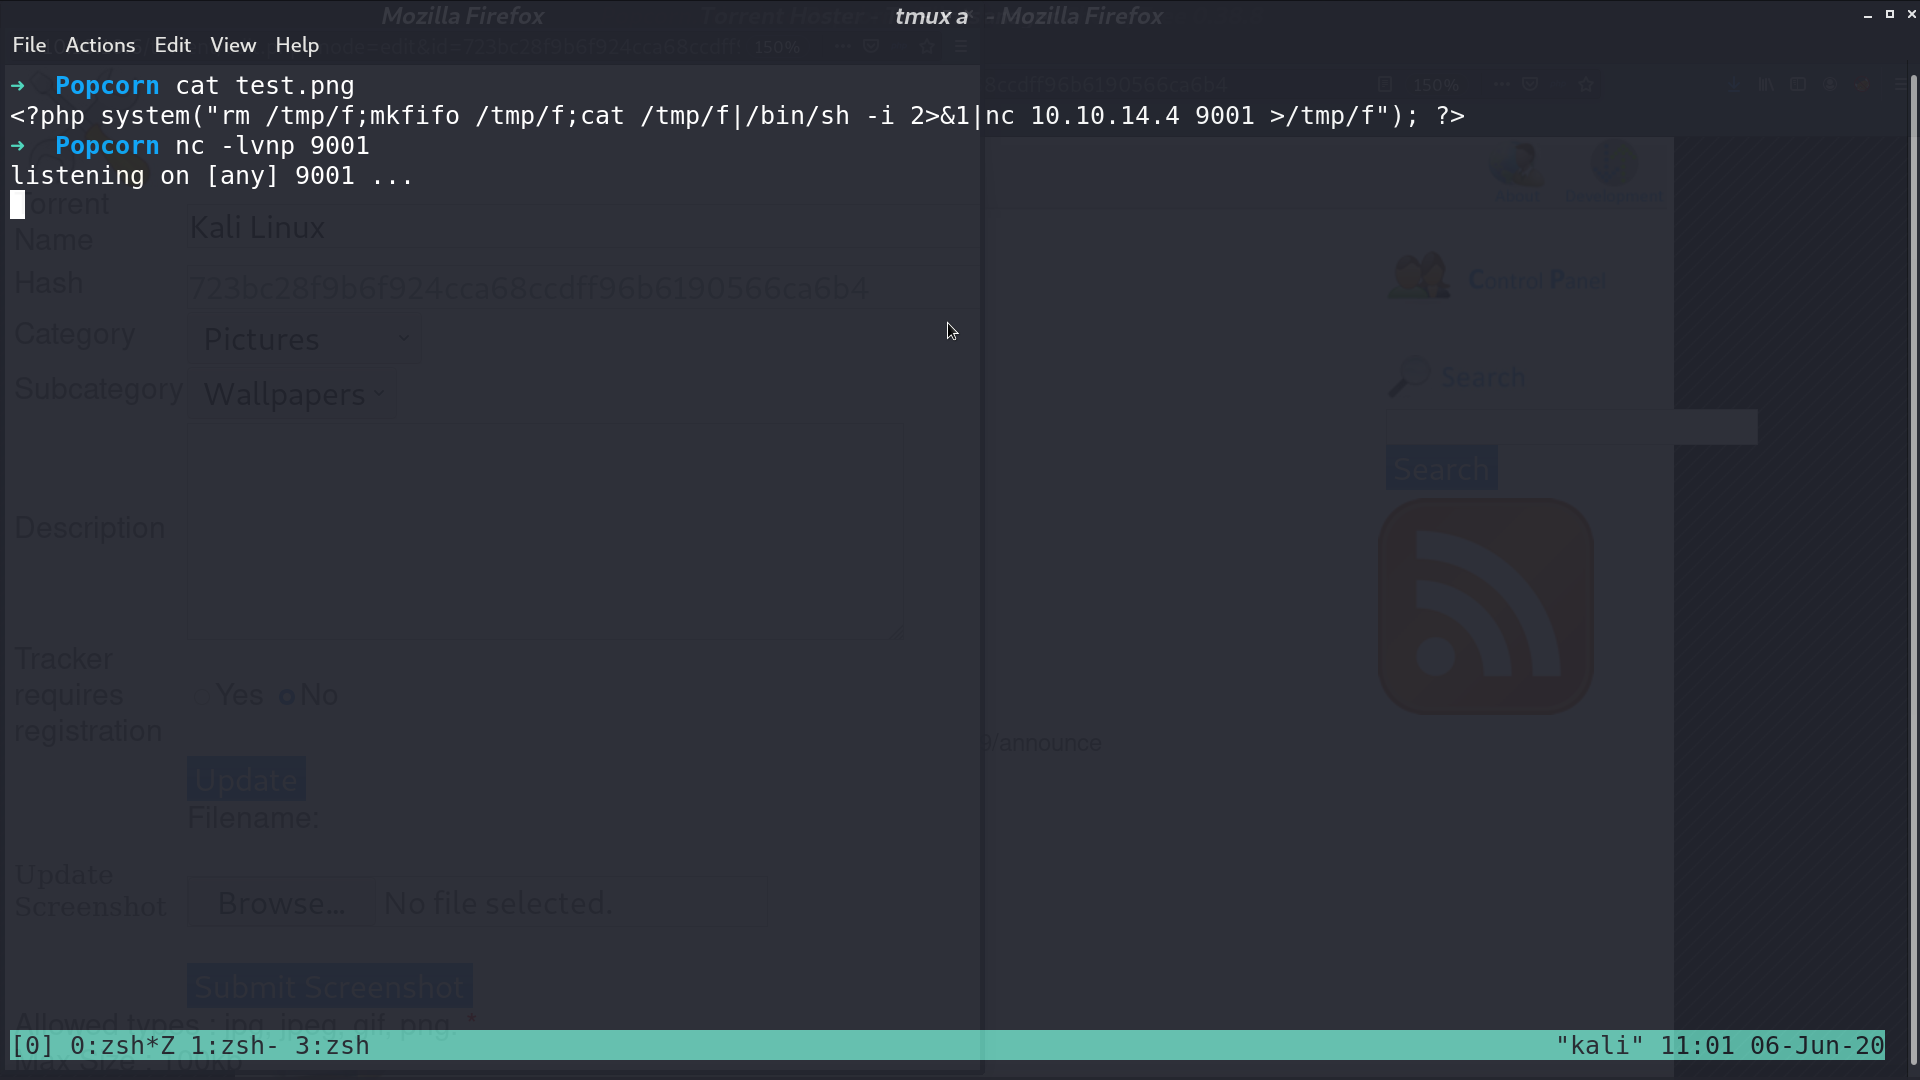Open Subcategory 'Wallpapers' dropdown in Firefox behind
The image size is (1920, 1080).
292,395
